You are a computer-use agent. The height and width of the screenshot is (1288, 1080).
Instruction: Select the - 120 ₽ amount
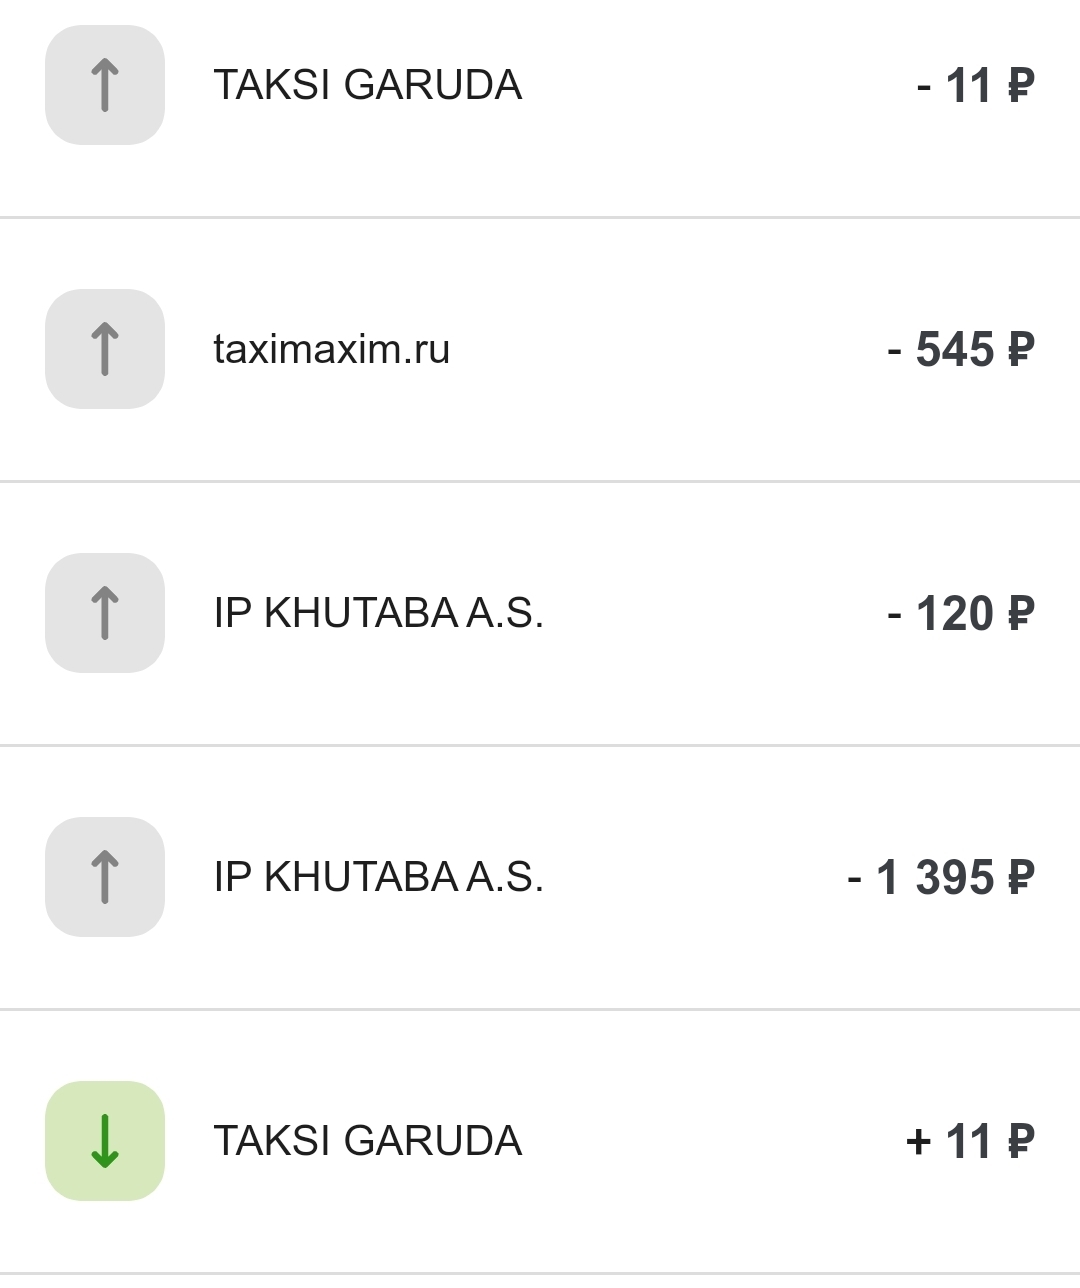point(960,613)
